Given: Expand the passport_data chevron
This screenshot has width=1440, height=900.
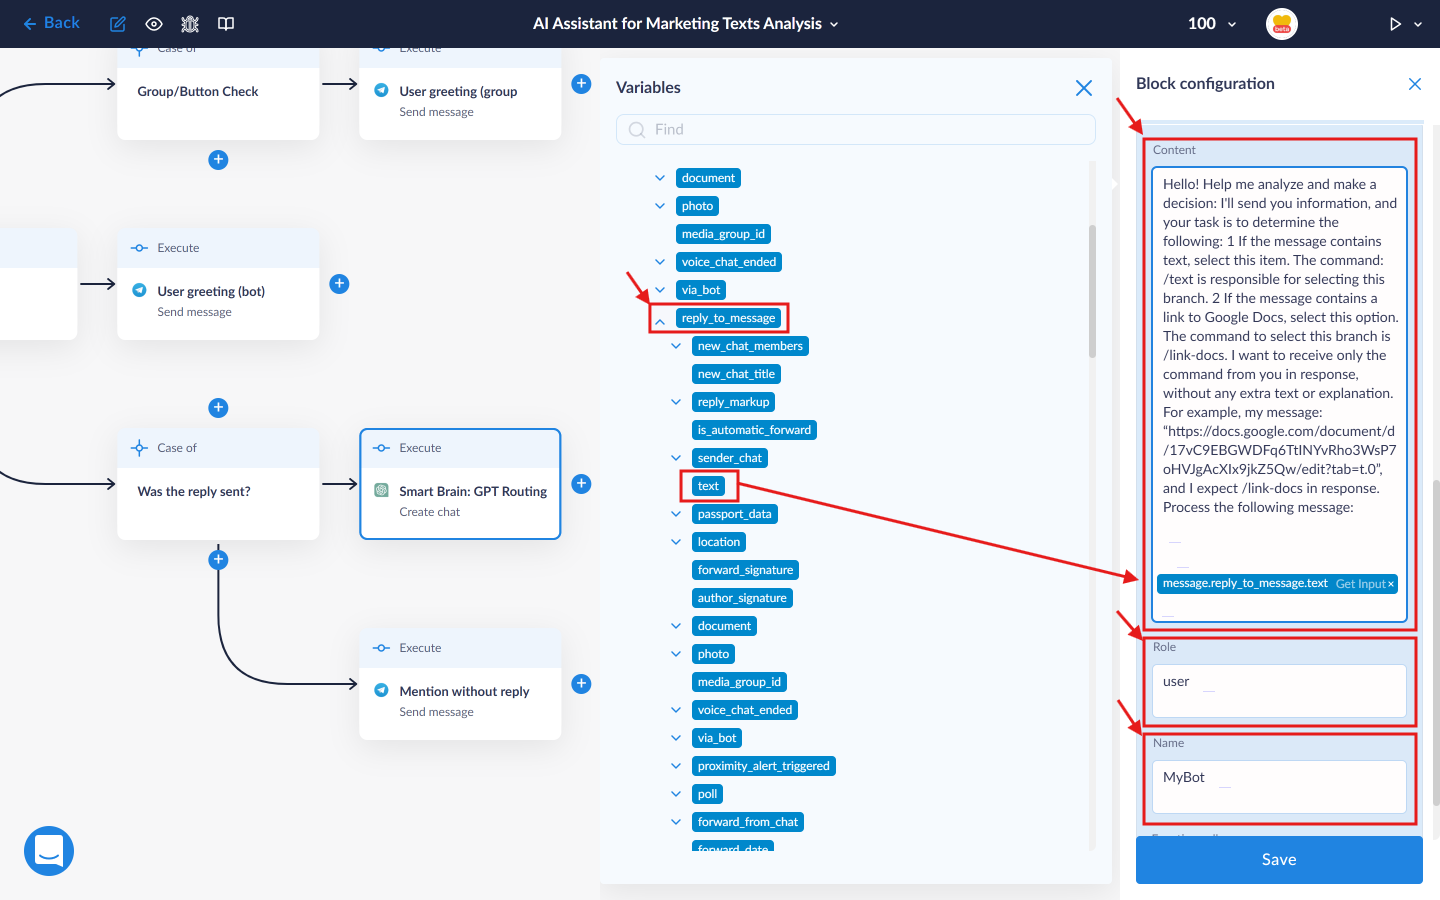Looking at the screenshot, I should click(x=676, y=514).
